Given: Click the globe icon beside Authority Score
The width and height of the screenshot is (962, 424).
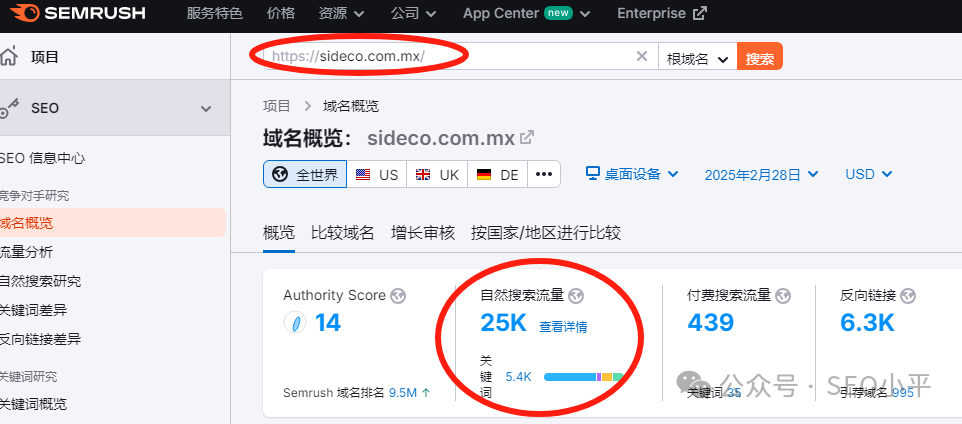Looking at the screenshot, I should click(398, 296).
